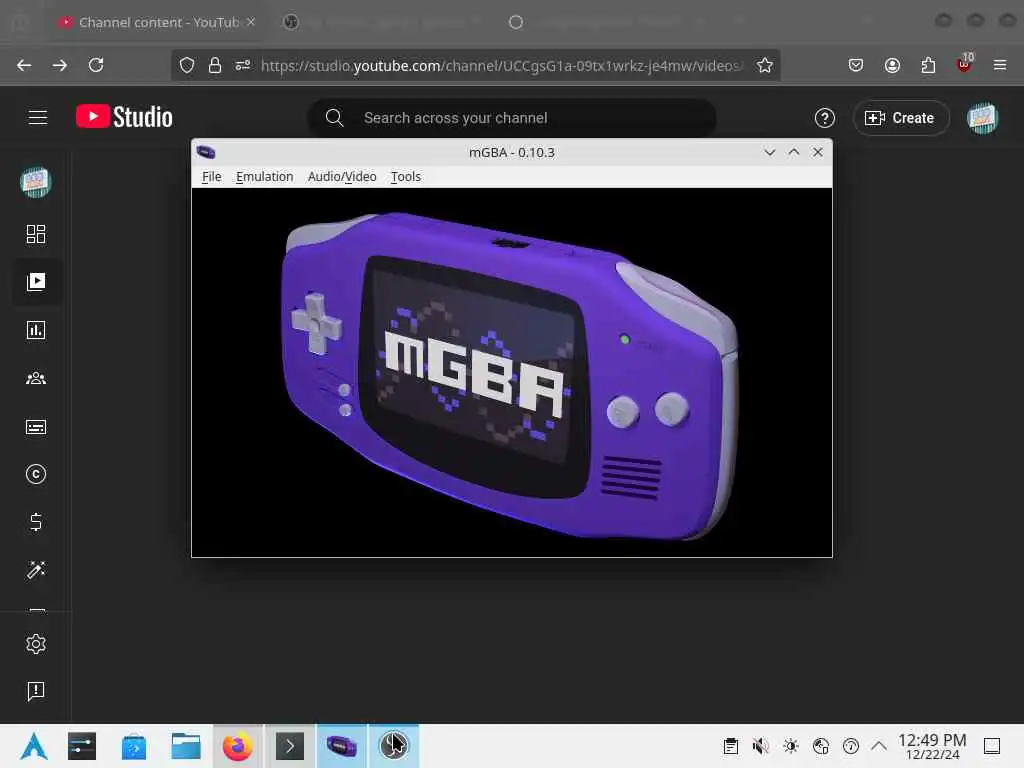Open the terminal in the taskbar

click(x=290, y=746)
